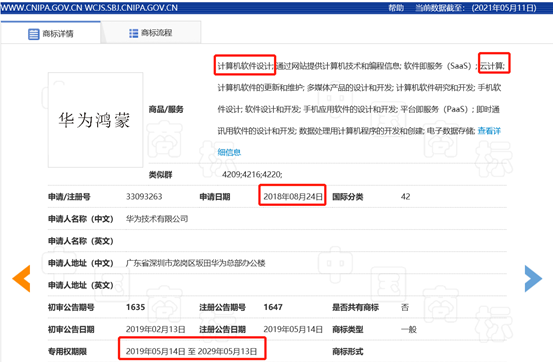Click the 是否共有商标 label

[x=356, y=307]
